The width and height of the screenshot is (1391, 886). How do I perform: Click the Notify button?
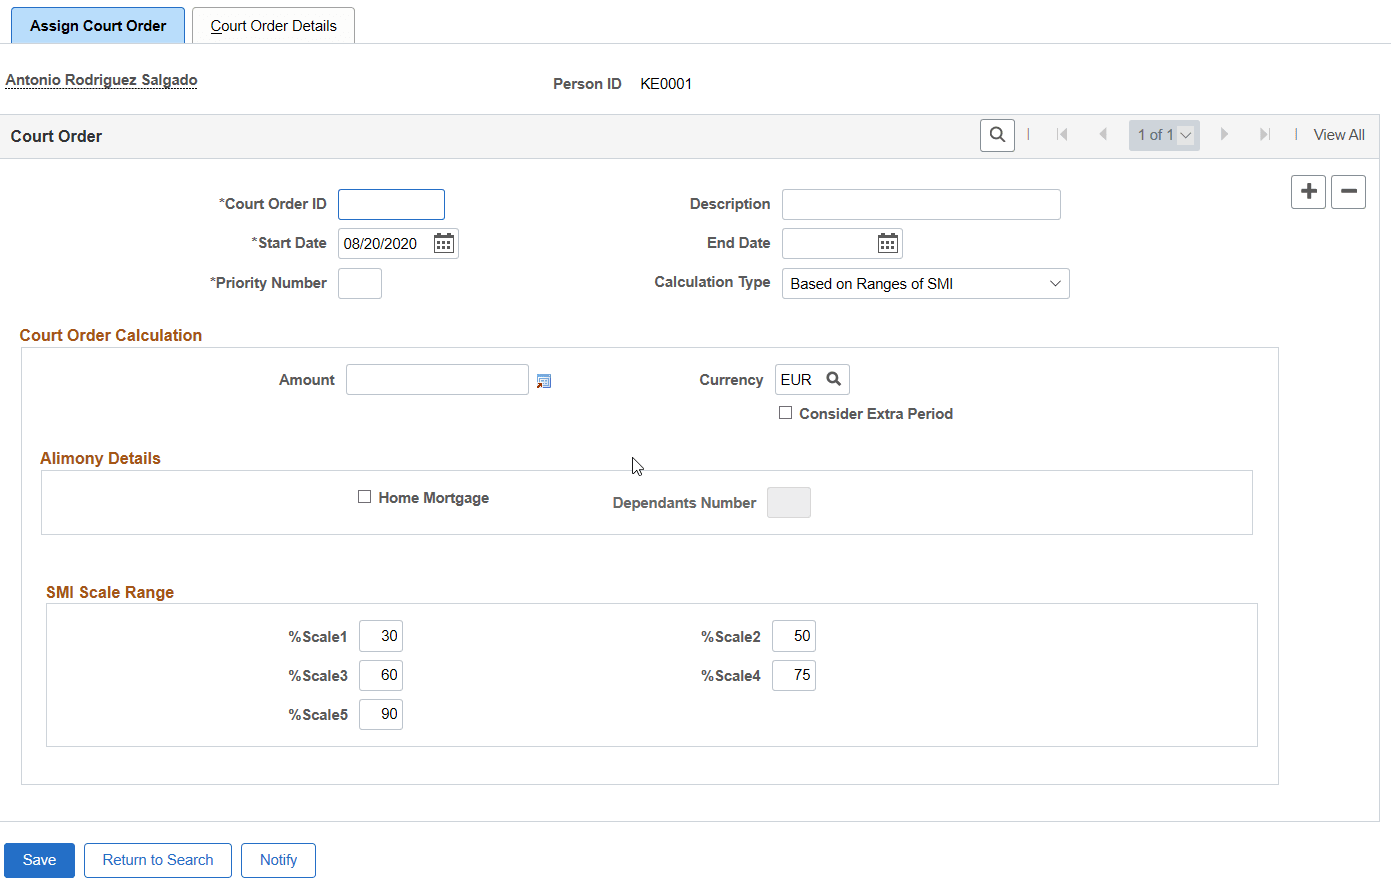click(x=278, y=859)
